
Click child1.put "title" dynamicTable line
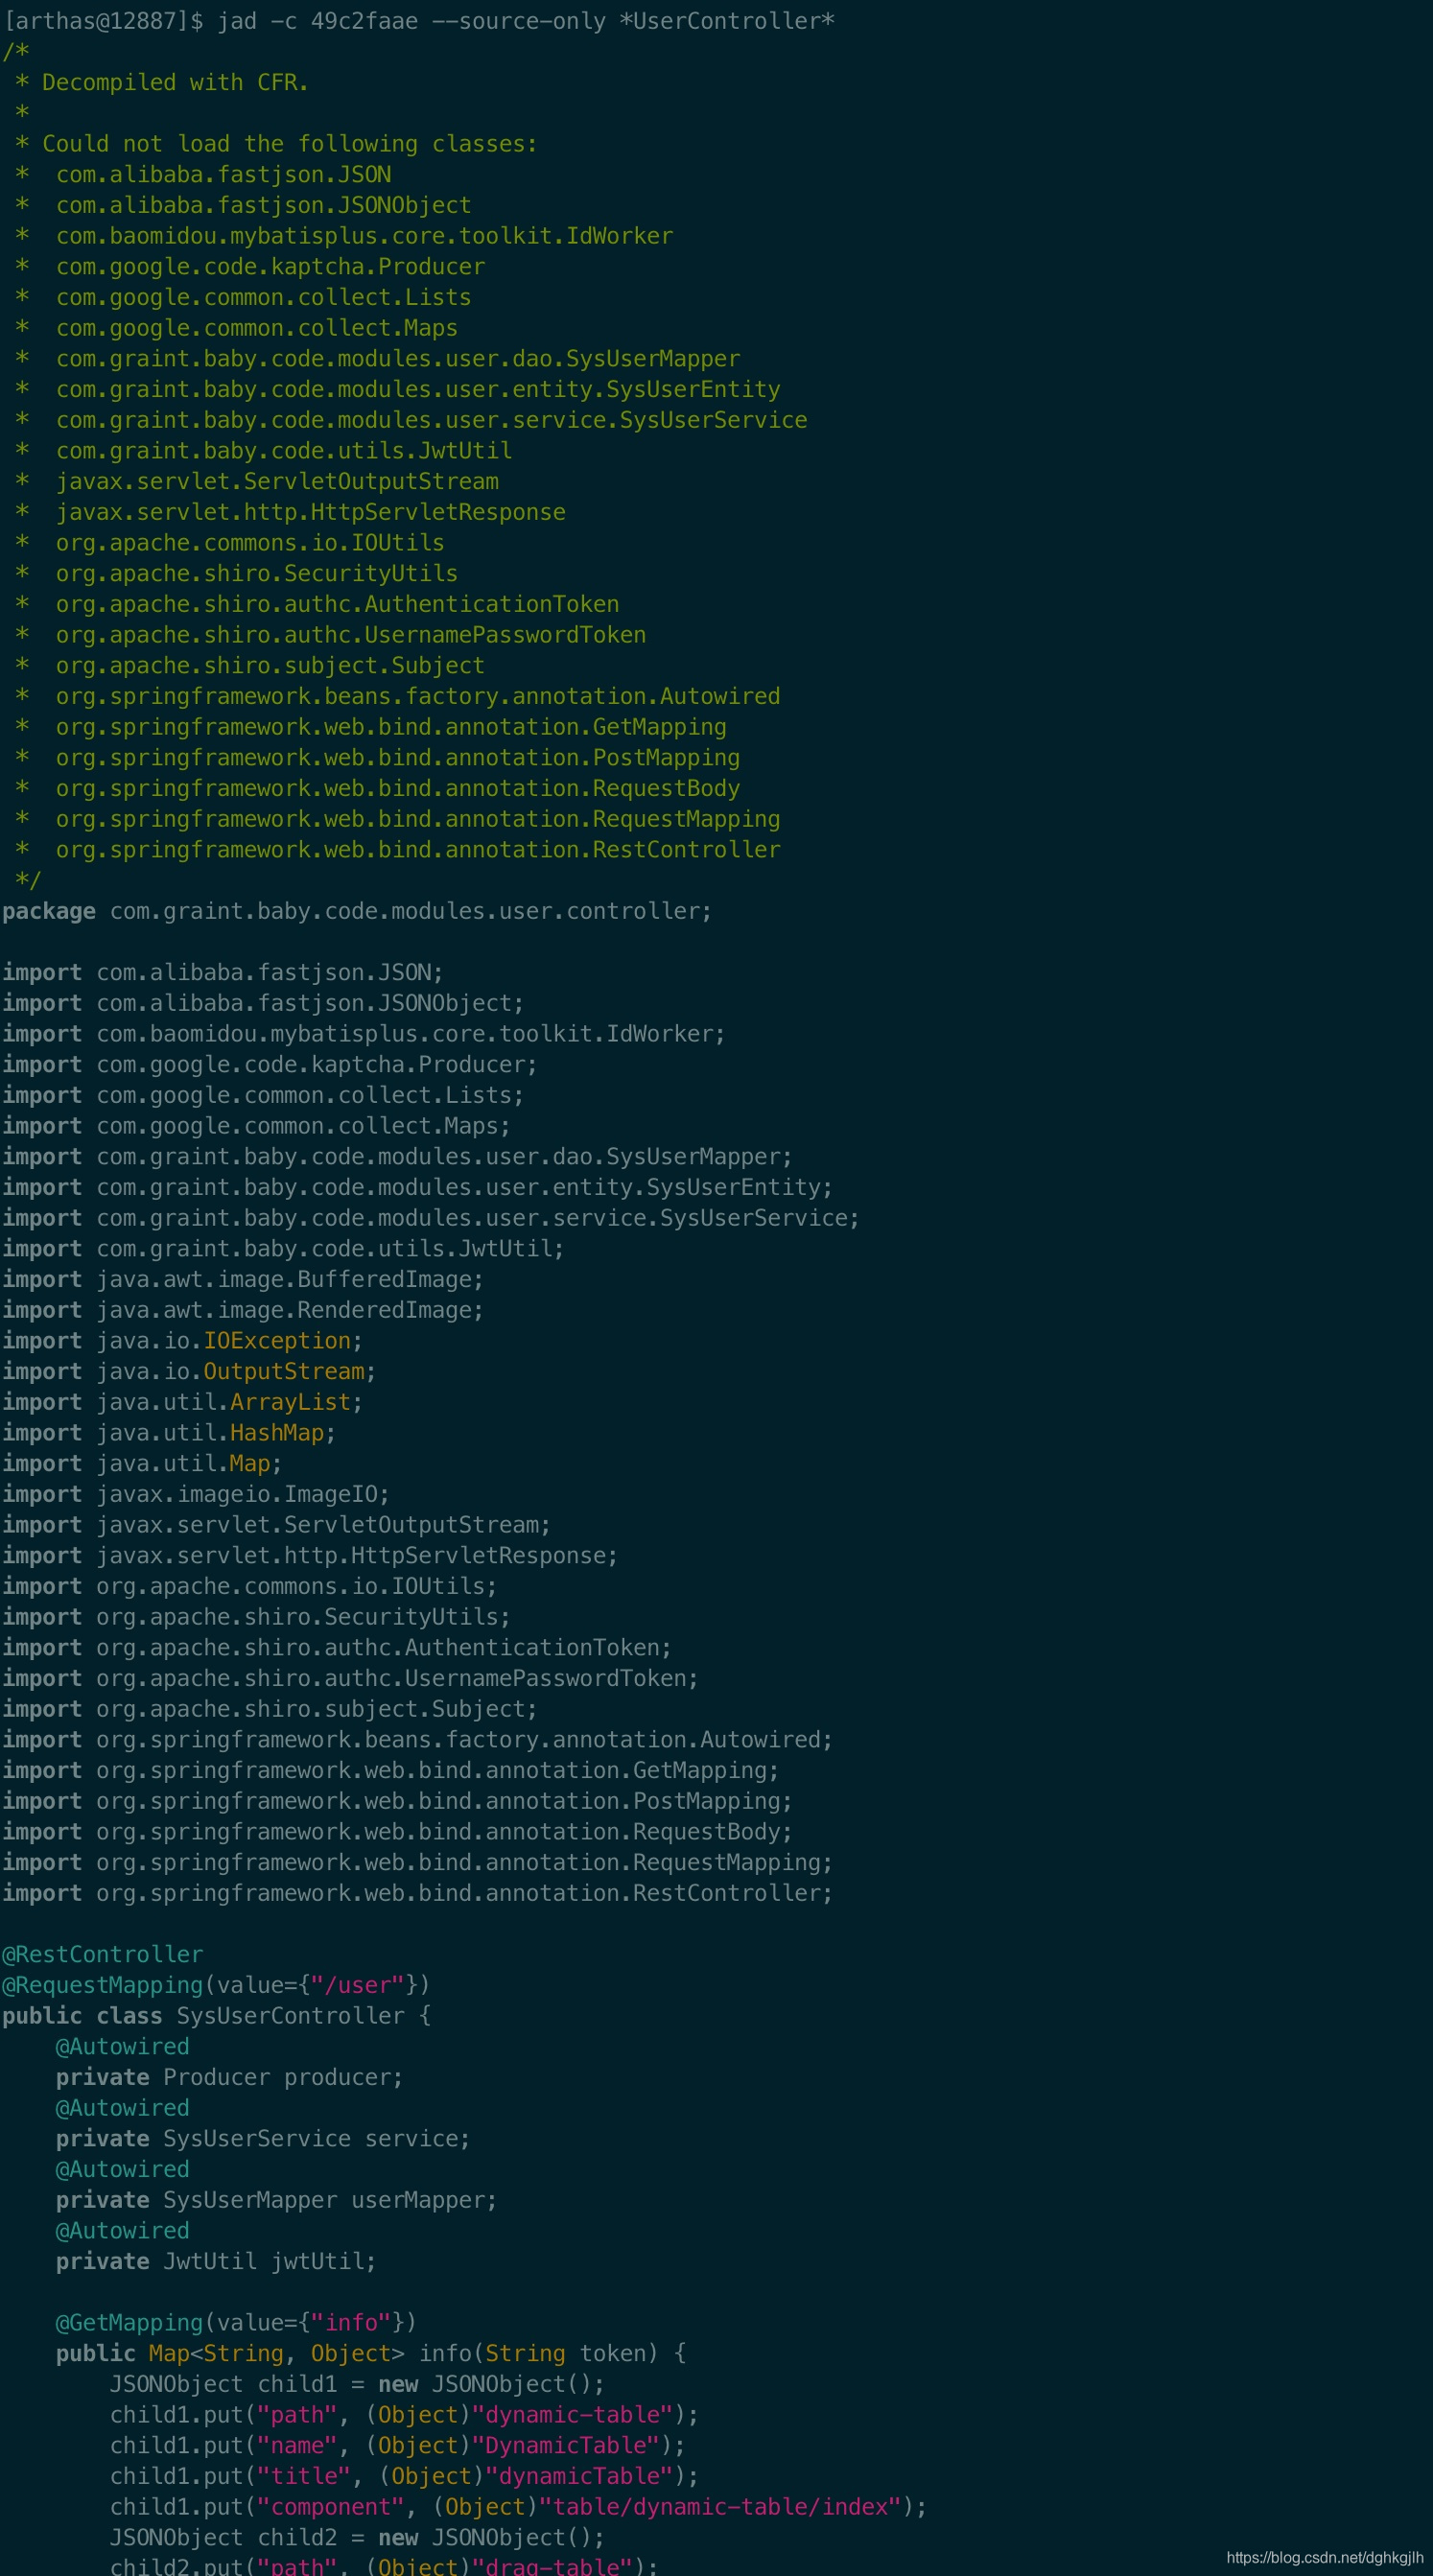pos(404,2477)
